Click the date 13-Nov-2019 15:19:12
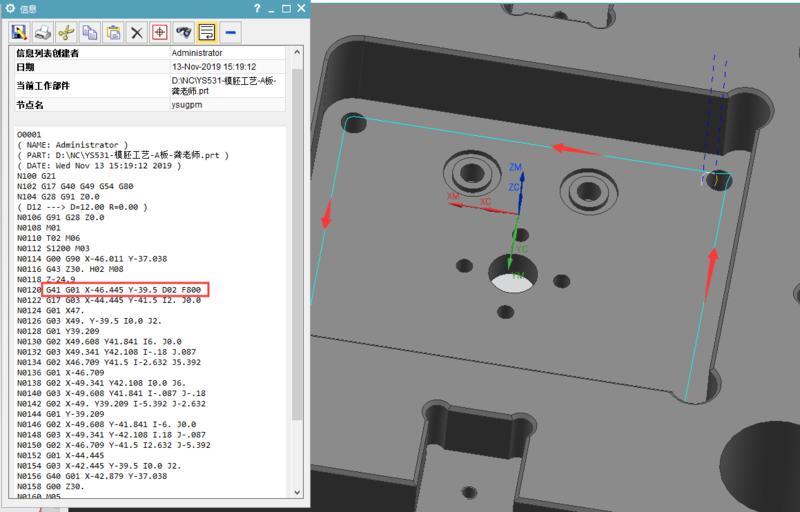This screenshot has width=800, height=512. tap(214, 67)
